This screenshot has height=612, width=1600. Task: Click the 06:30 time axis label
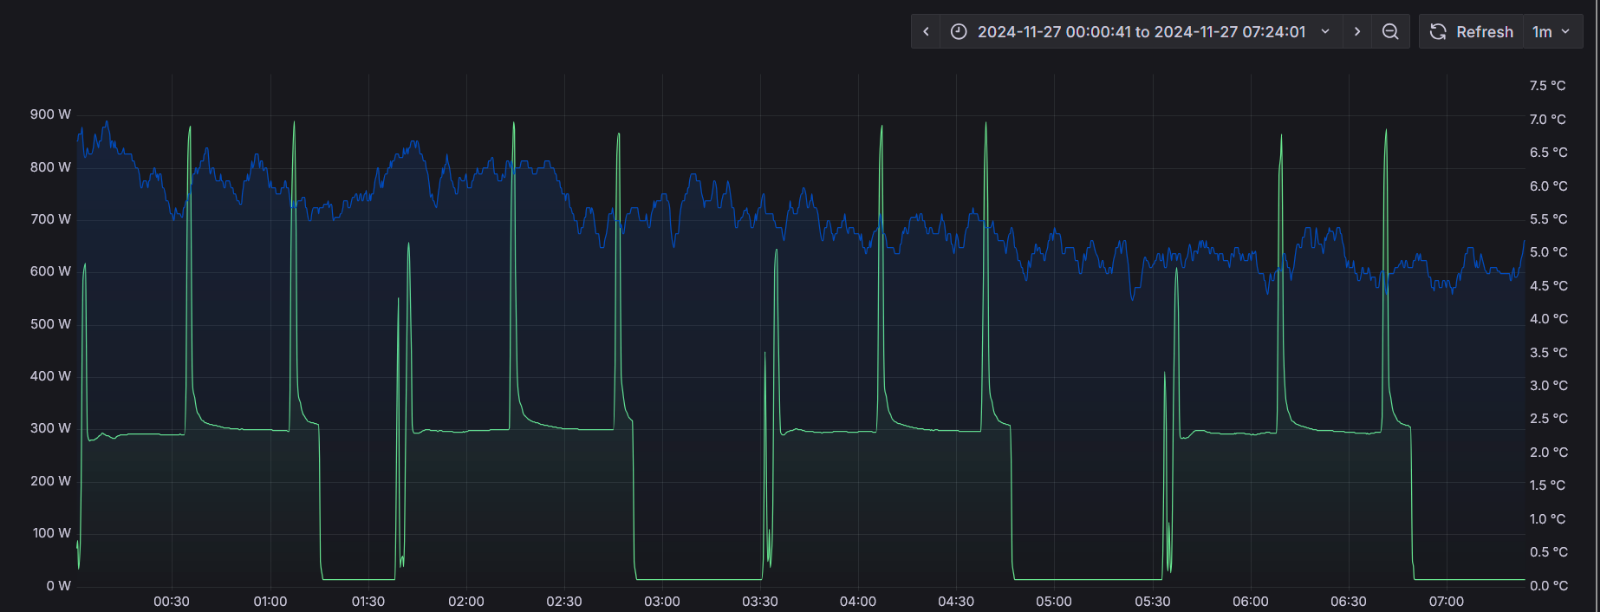(x=1348, y=602)
